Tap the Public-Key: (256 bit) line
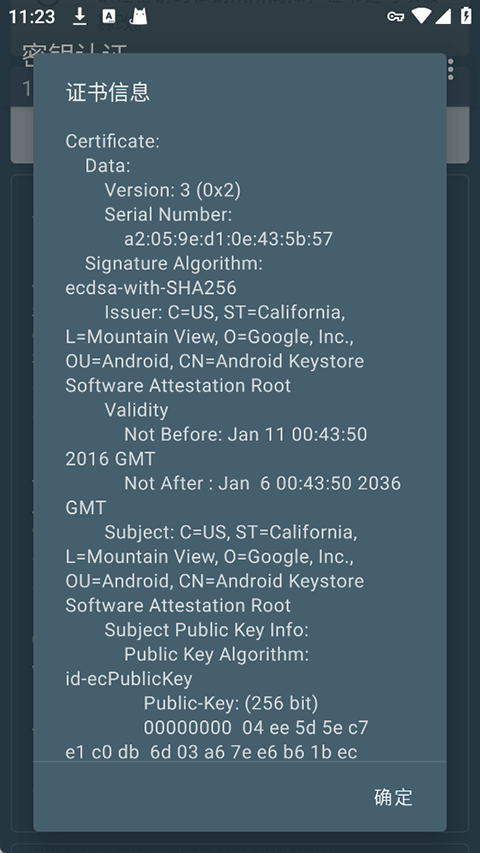This screenshot has height=853, width=480. pyautogui.click(x=231, y=703)
